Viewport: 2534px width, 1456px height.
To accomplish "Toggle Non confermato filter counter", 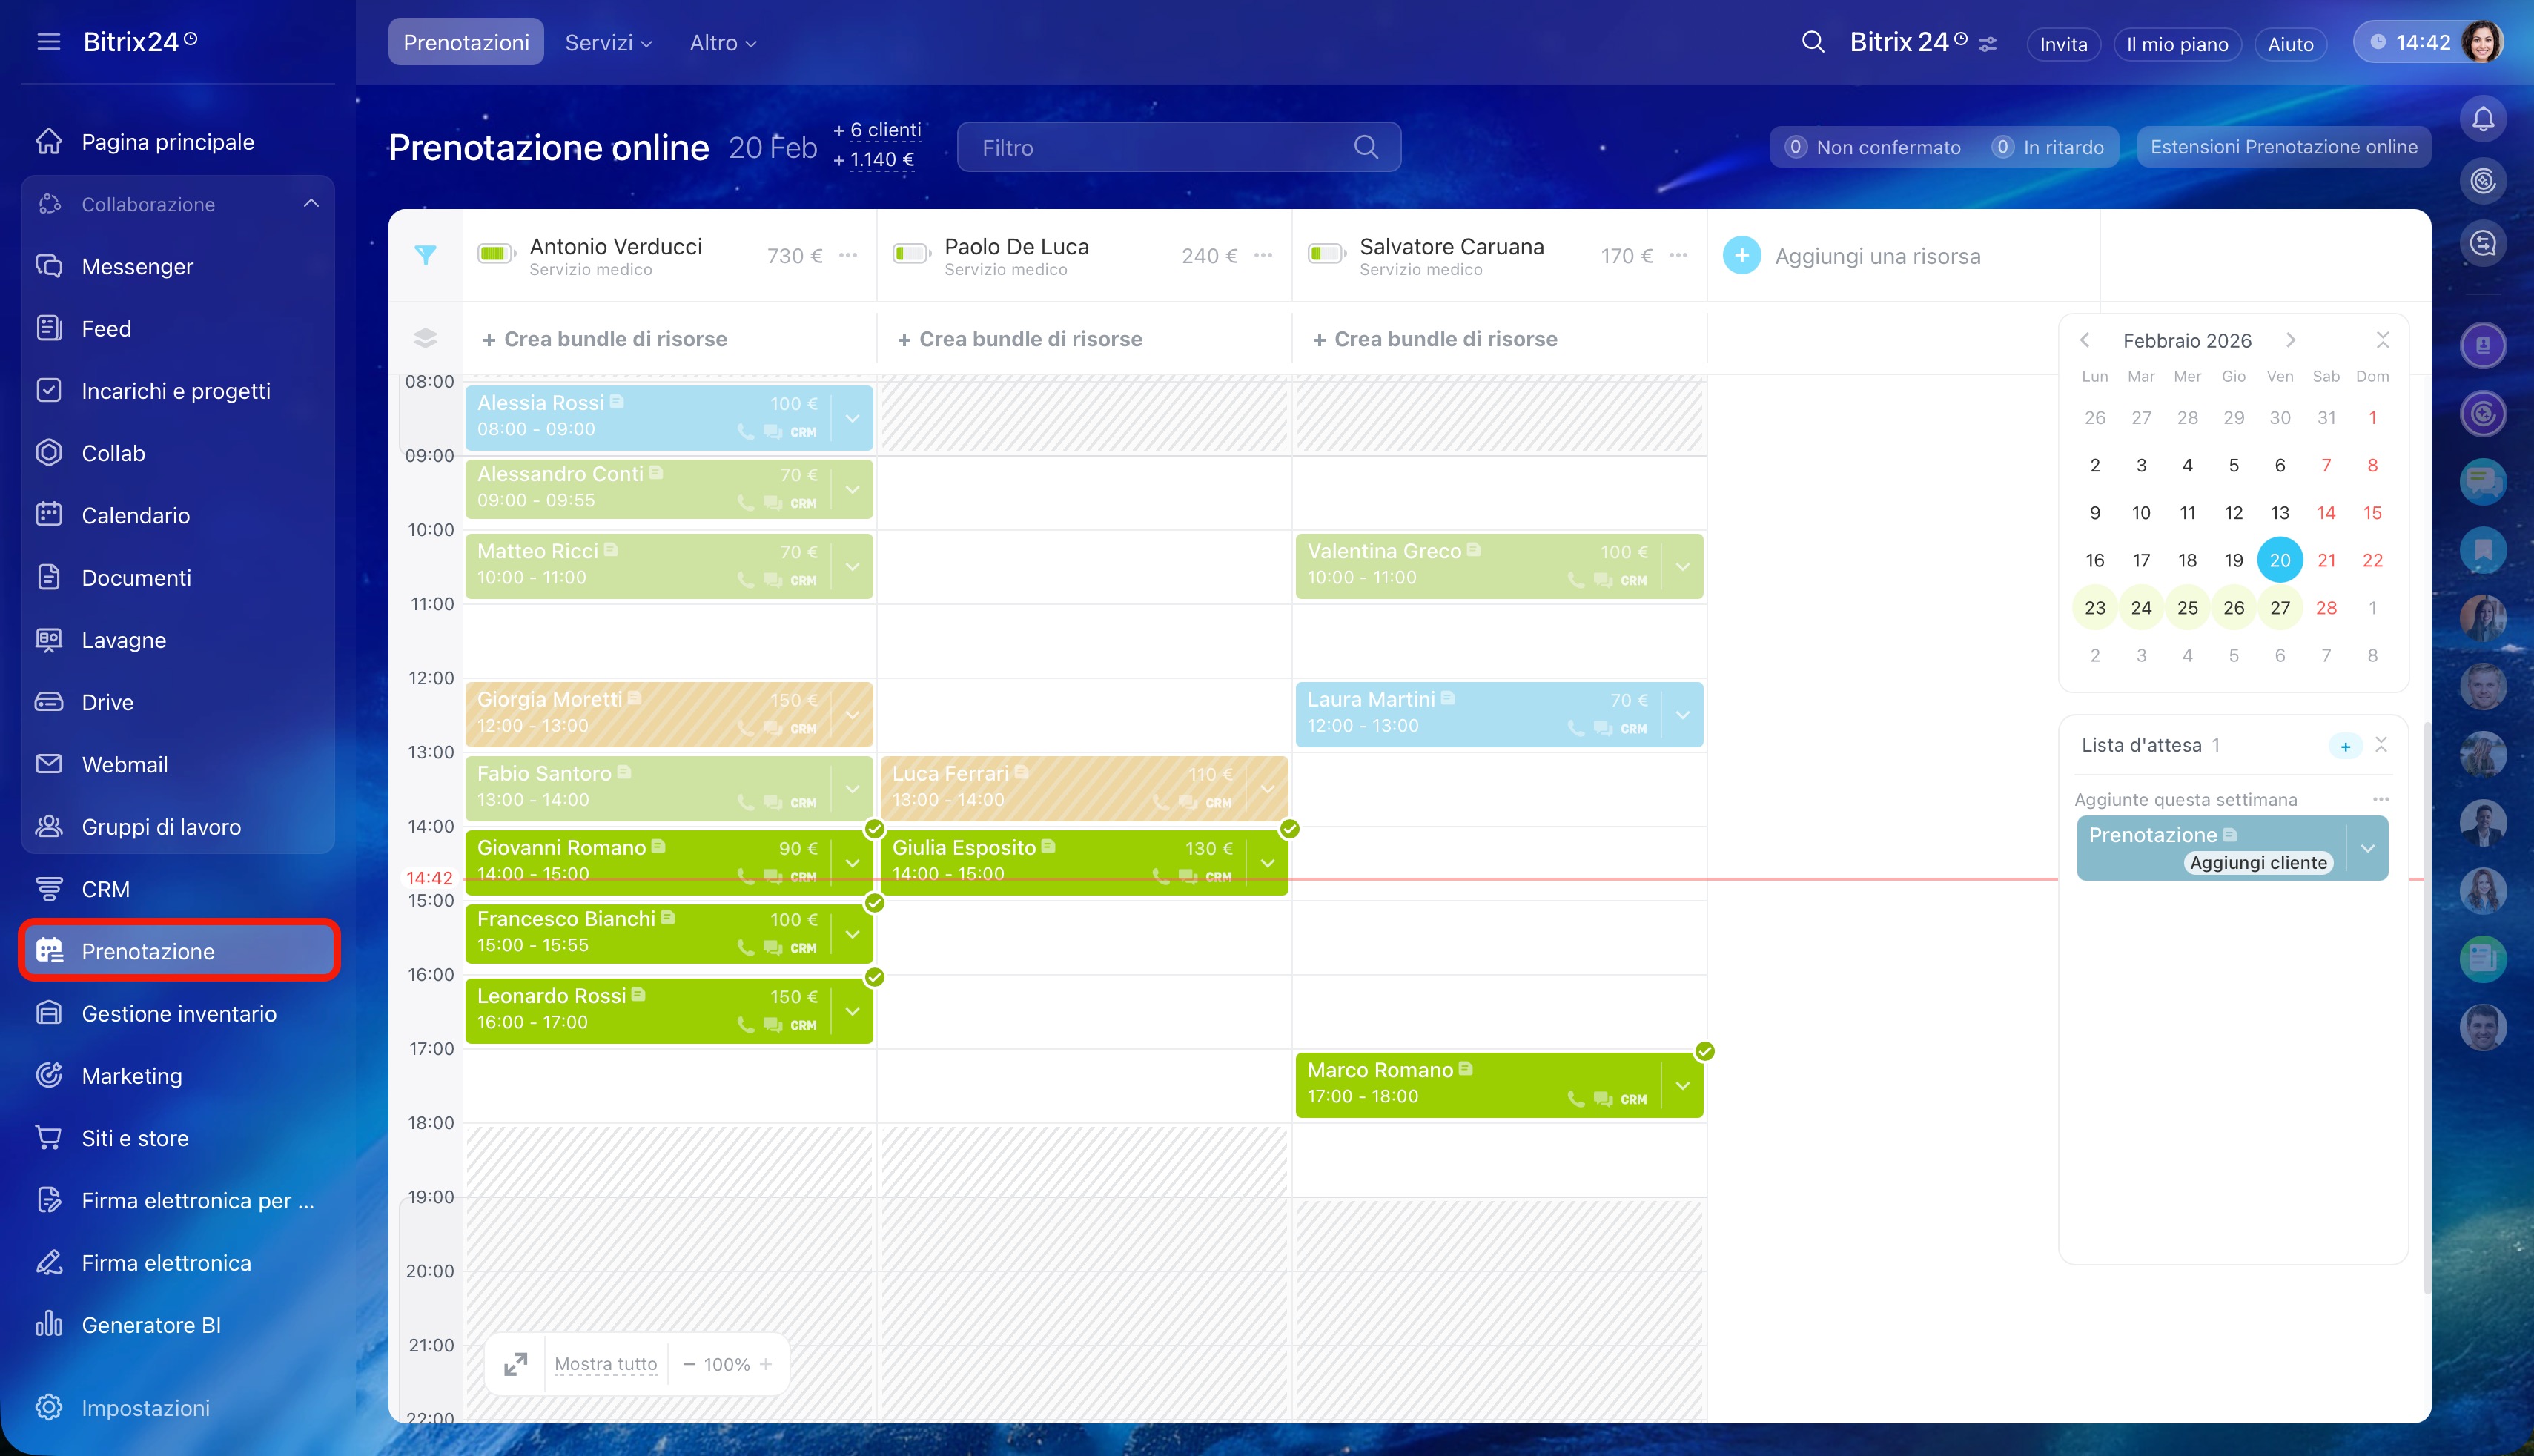I will tap(1873, 147).
